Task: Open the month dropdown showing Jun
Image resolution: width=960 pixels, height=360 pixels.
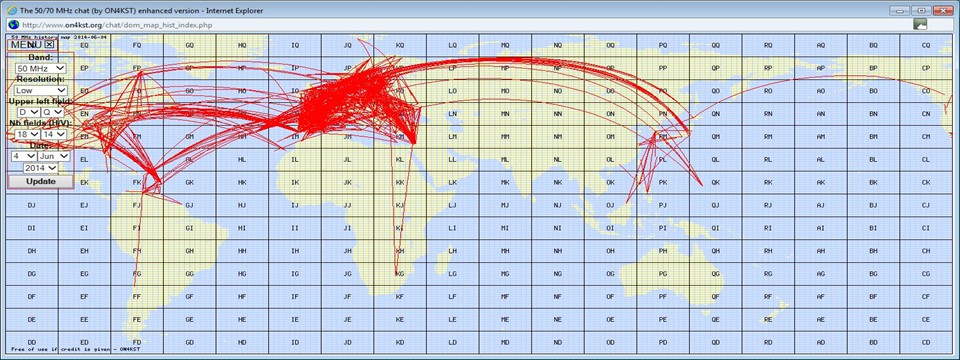Action: [x=54, y=156]
